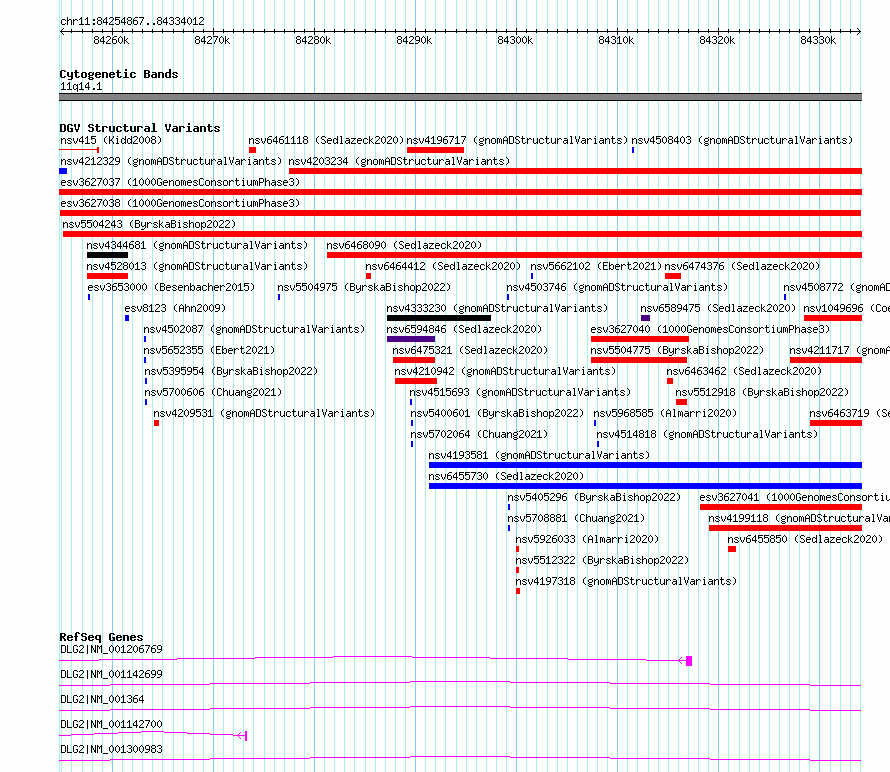
Task: Click nsv5400601 (ByrskaBishop2022) label
Action: click(497, 413)
